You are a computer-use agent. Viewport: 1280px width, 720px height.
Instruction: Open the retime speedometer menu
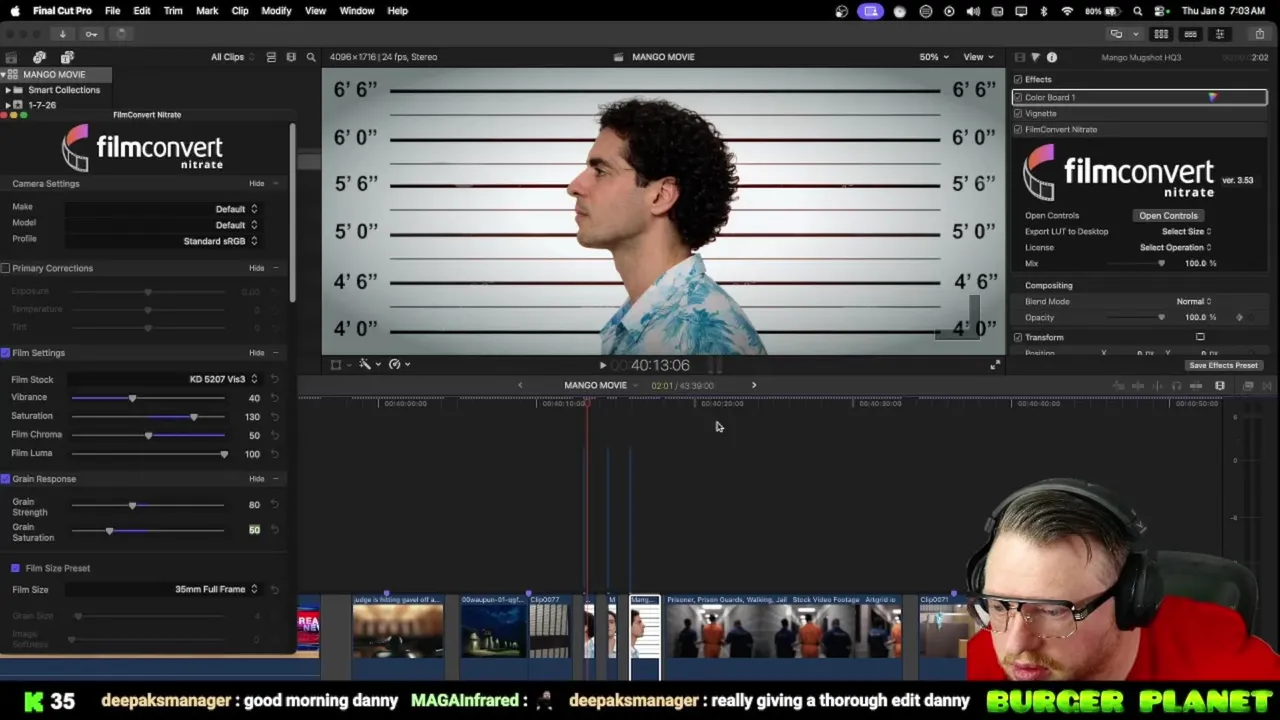point(397,364)
